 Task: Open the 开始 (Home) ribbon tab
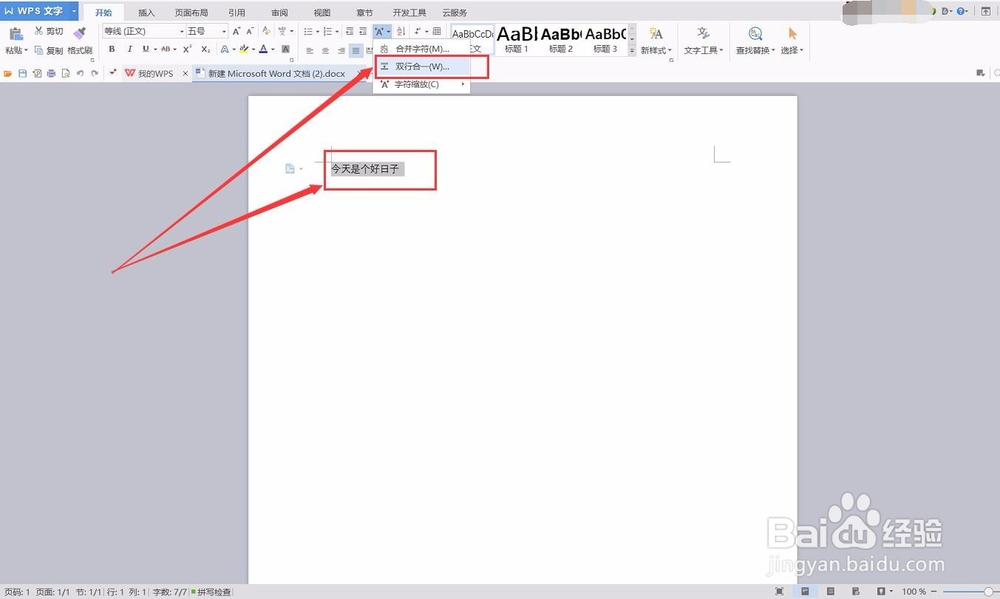click(x=103, y=12)
